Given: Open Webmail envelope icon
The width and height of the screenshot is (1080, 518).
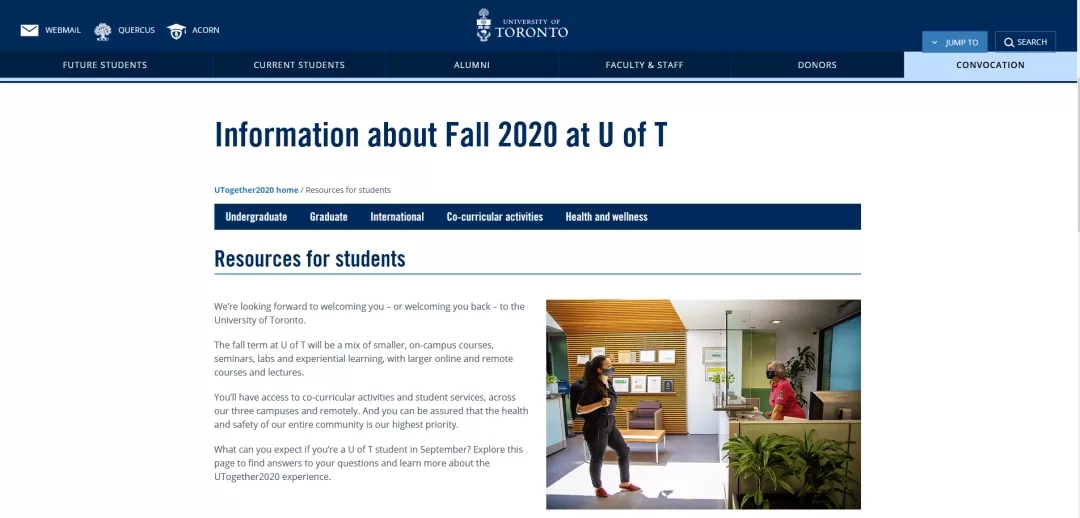Looking at the screenshot, I should click(30, 30).
